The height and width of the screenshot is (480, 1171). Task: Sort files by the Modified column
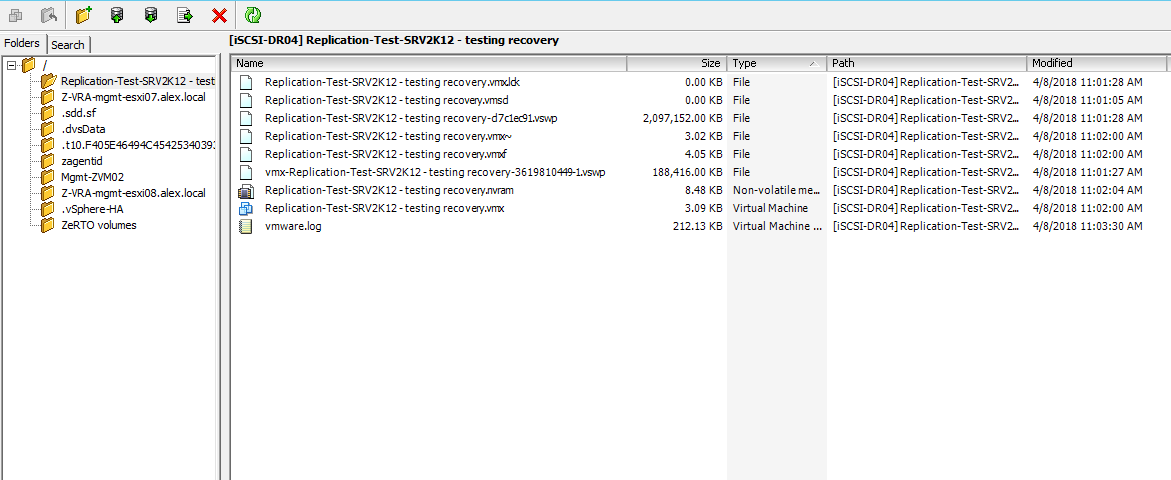click(x=1096, y=63)
